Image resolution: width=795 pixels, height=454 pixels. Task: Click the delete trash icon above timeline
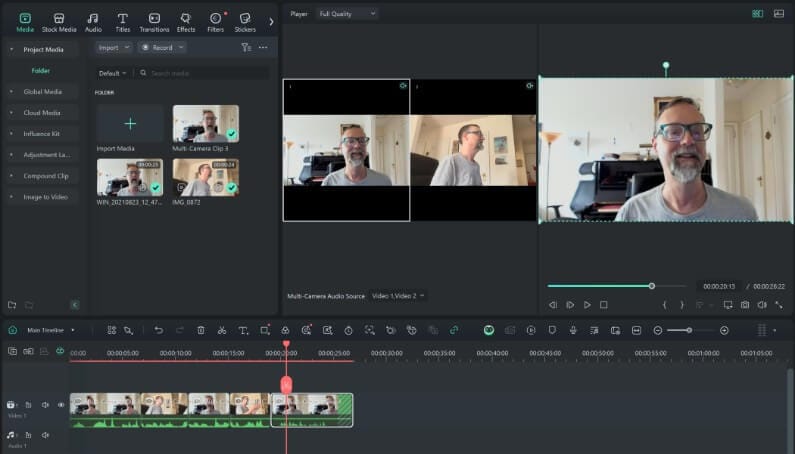tap(201, 330)
